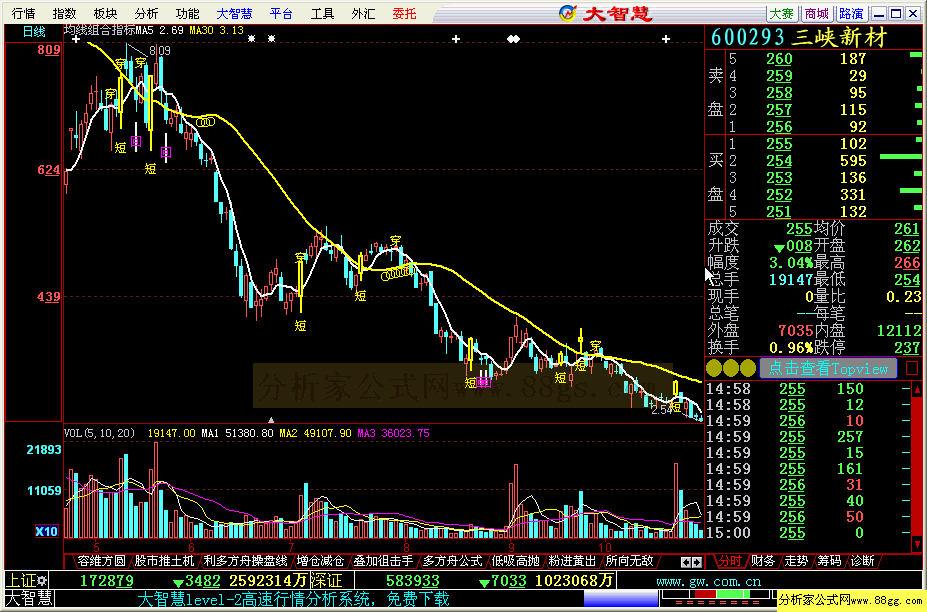The image size is (927, 612).
Task: Open the 指数 menu
Action: [64, 13]
